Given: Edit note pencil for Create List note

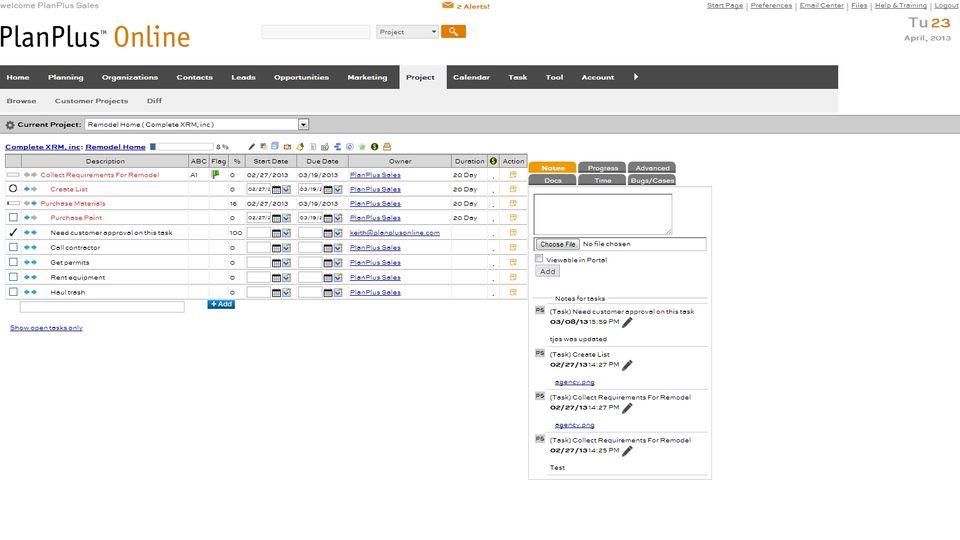Looking at the screenshot, I should click(627, 366).
